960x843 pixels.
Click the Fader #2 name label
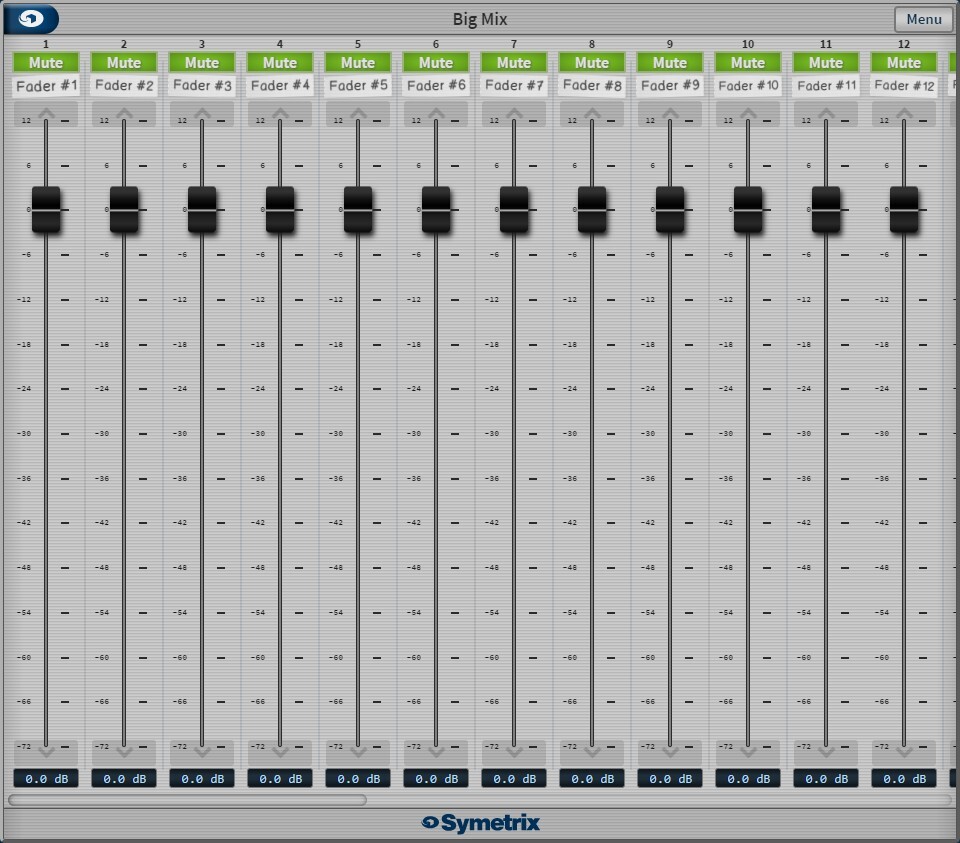(x=124, y=86)
